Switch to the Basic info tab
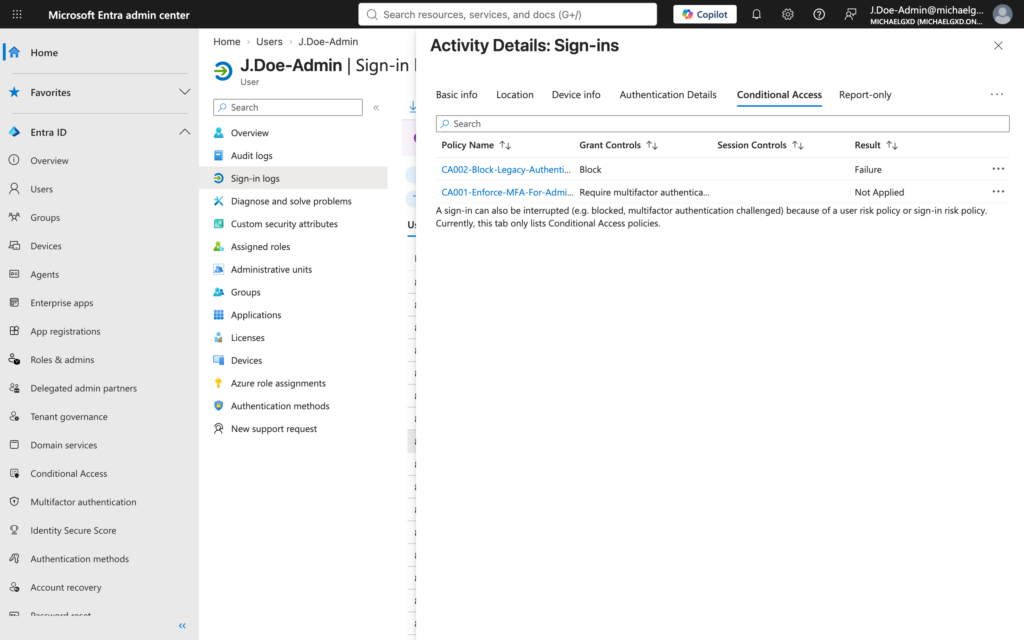 (x=456, y=95)
